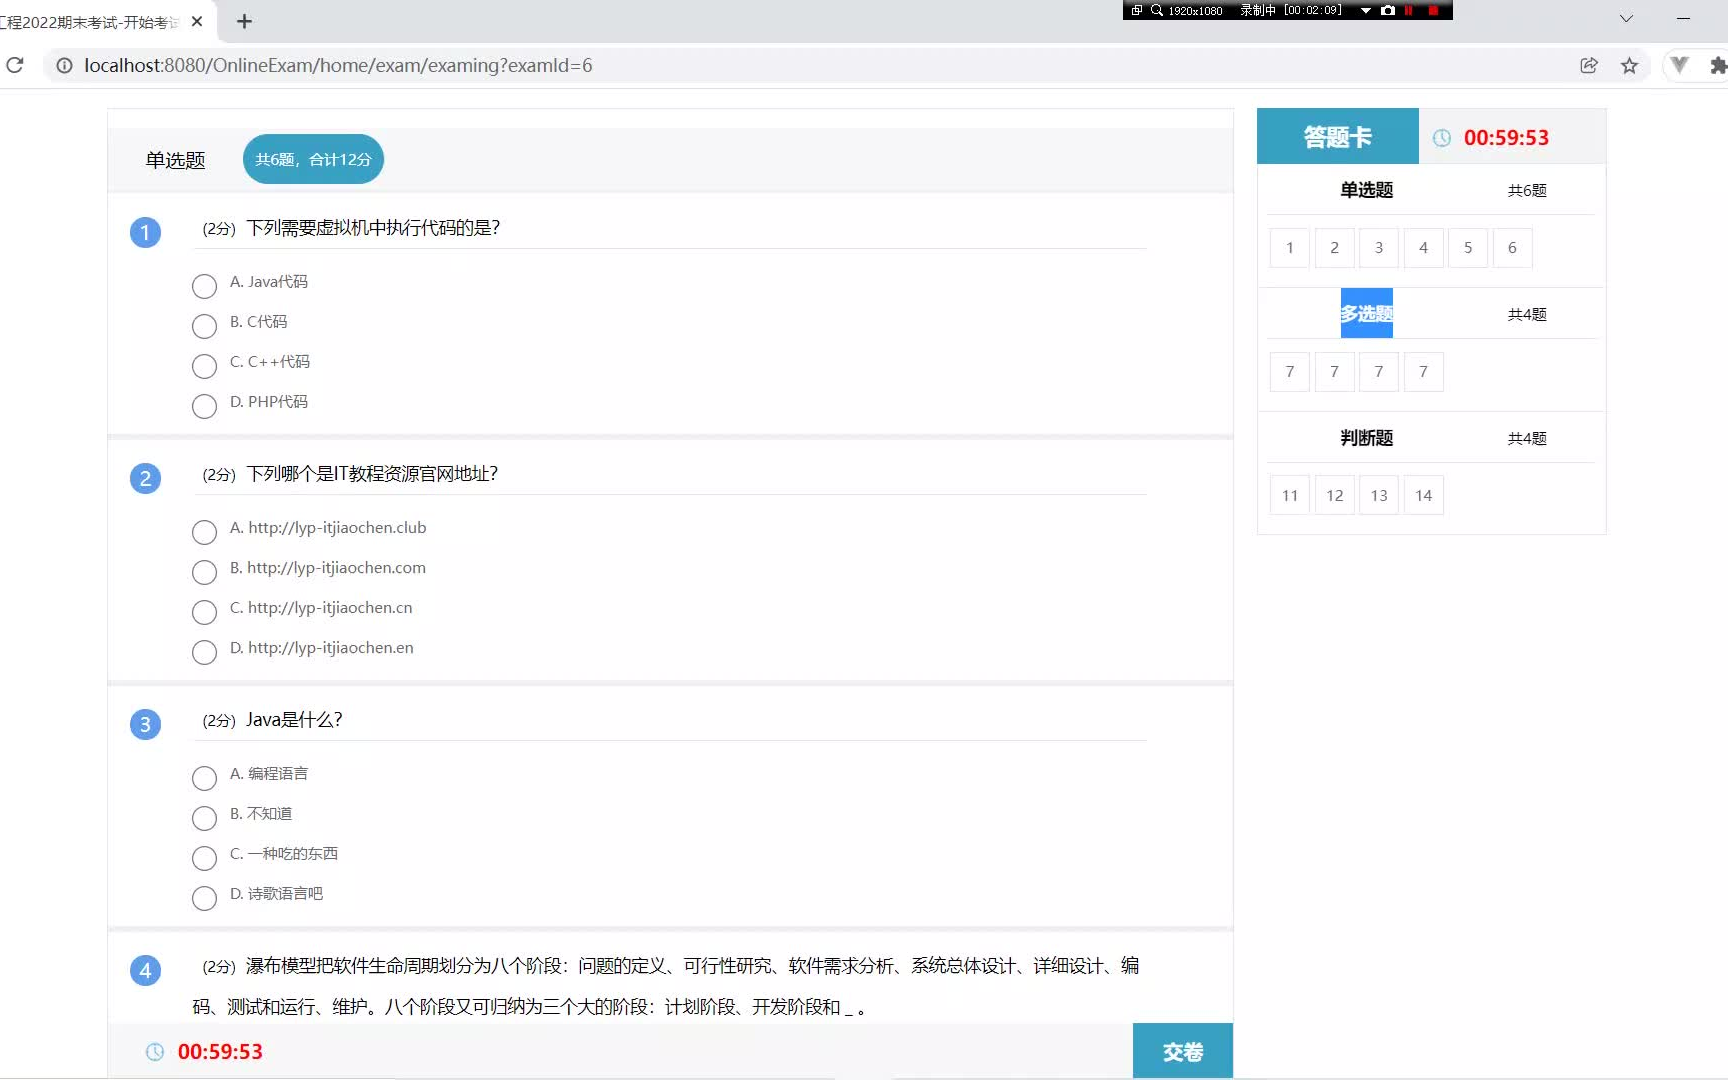The width and height of the screenshot is (1728, 1080).
Task: Jump to question 1 on answer card
Action: 1290,248
